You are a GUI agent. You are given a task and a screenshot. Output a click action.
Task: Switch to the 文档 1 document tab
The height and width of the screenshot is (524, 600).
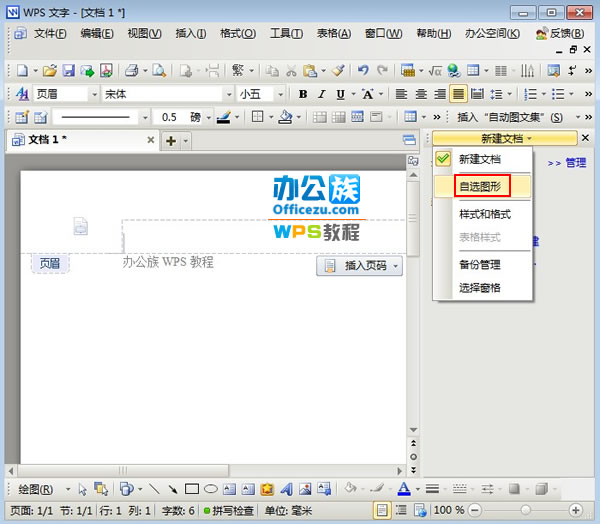(47, 140)
